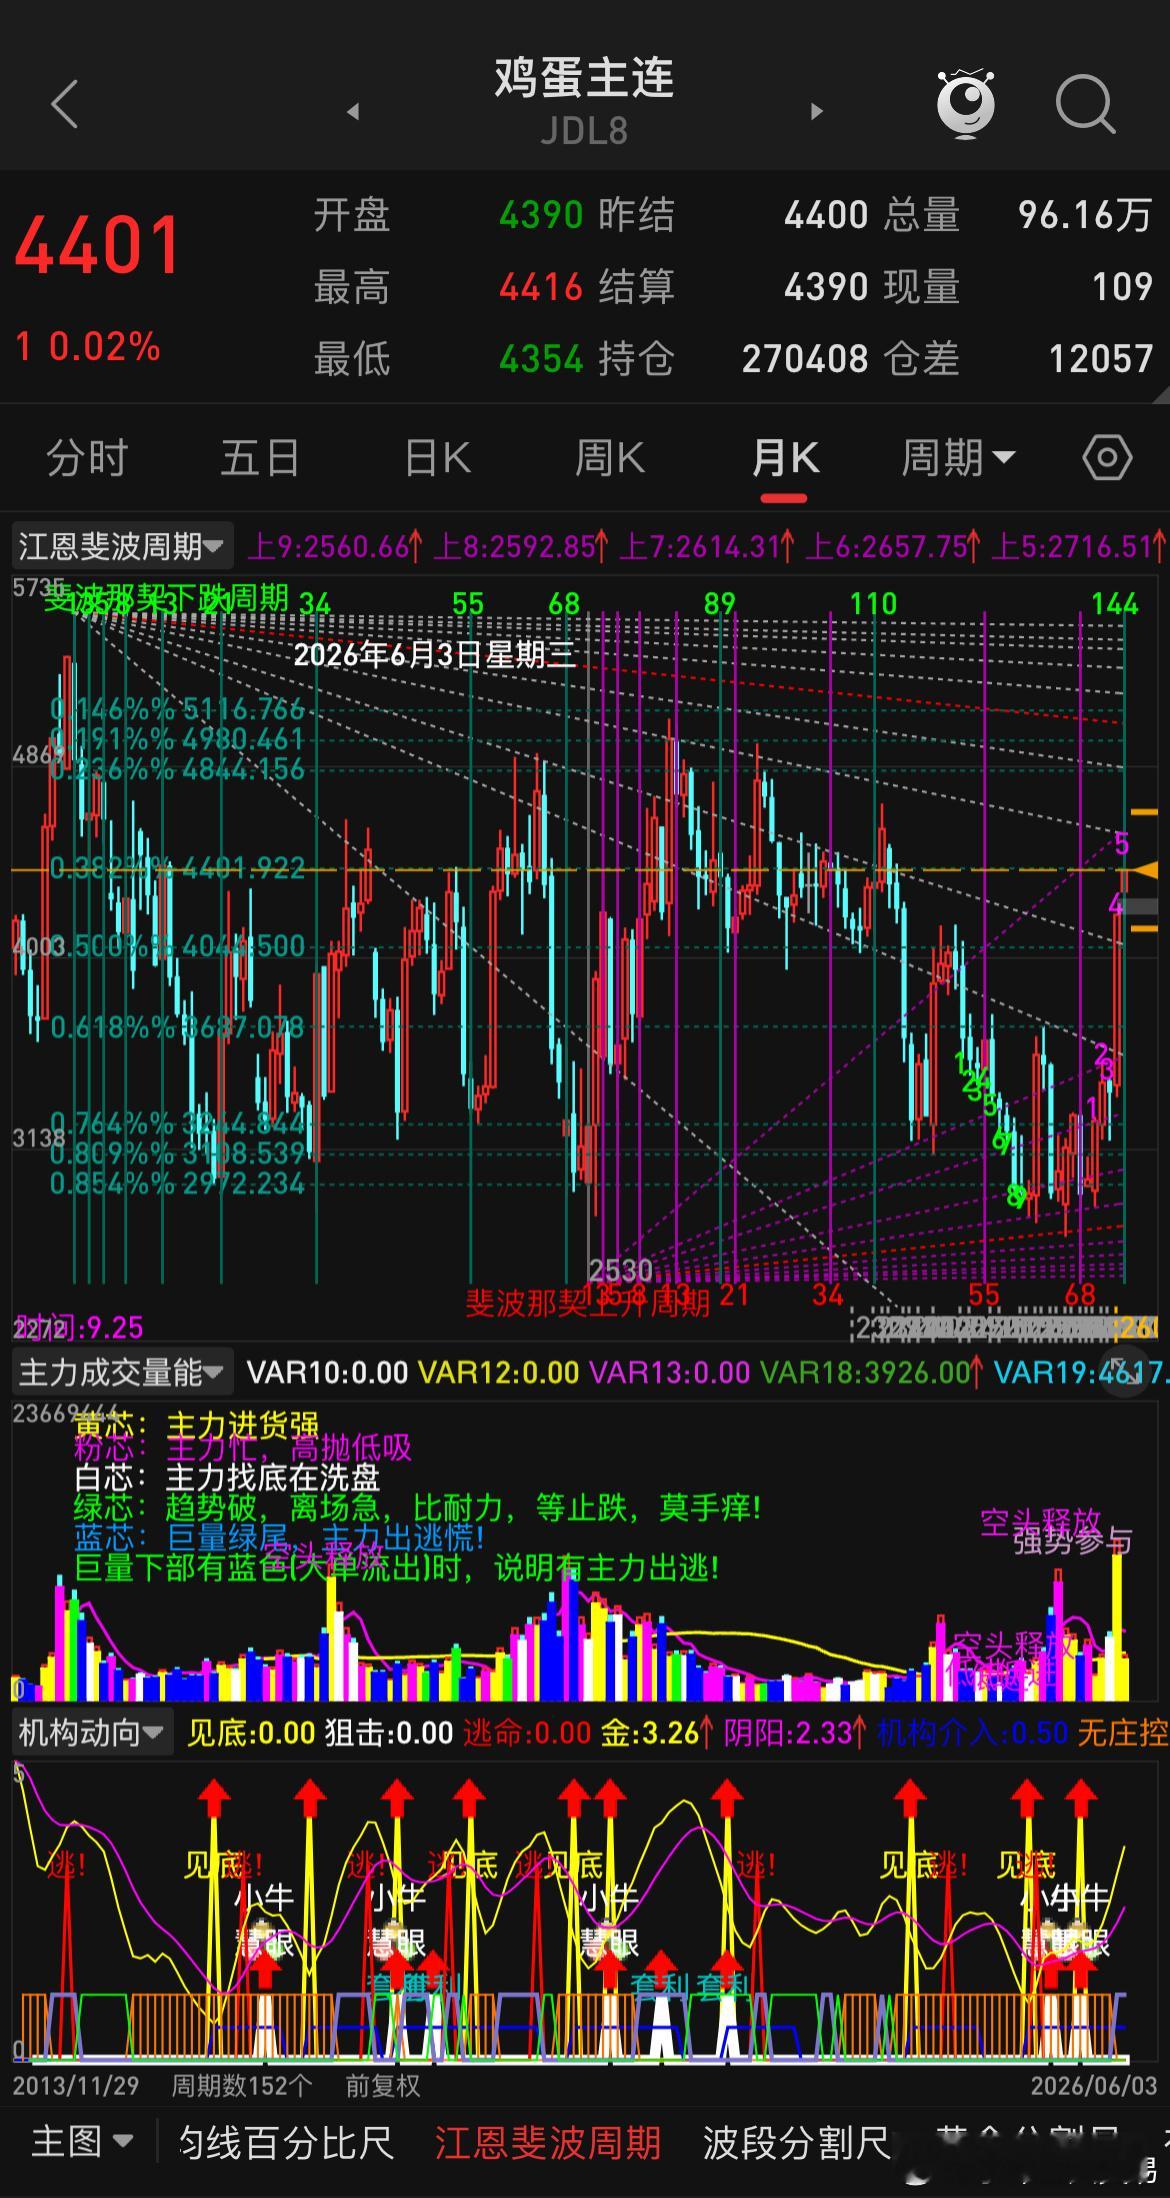Tap the 前复权 adjustment label
The height and width of the screenshot is (2198, 1170).
click(383, 2086)
